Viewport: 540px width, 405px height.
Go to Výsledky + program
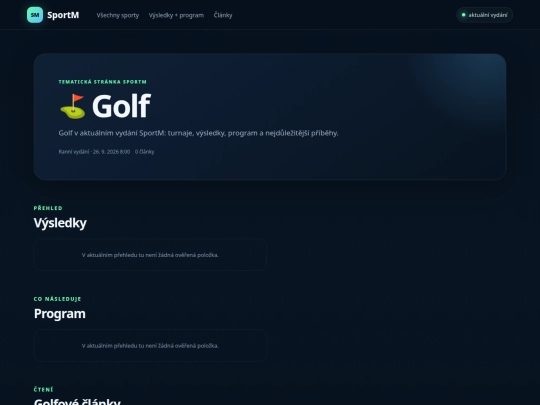point(176,15)
